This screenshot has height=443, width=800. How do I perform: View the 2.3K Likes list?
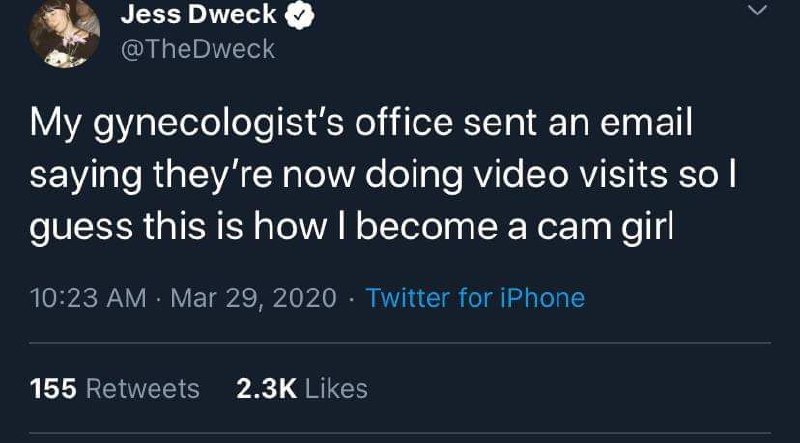[x=302, y=389]
